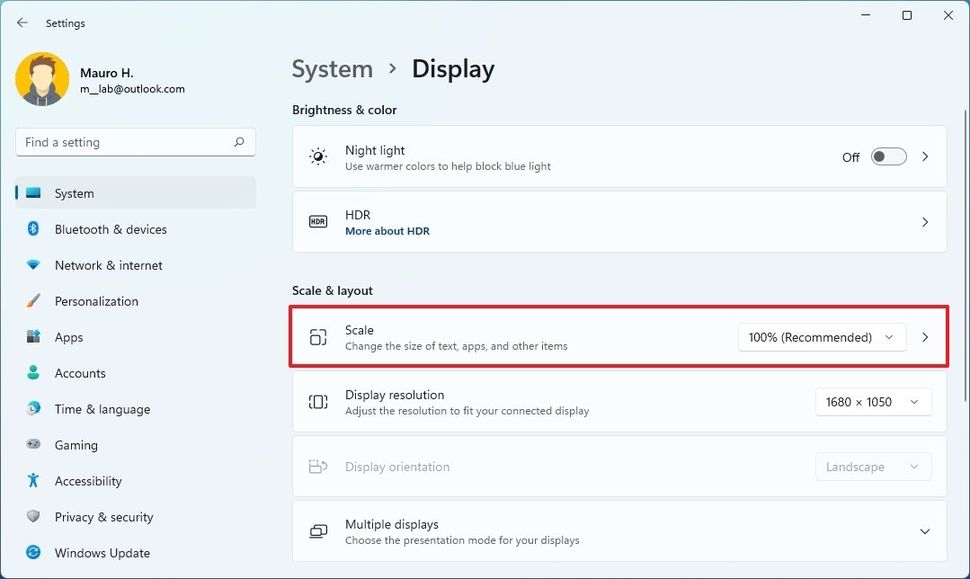The image size is (970, 579).
Task: Open the 100% (Recommended) scale dropdown
Action: coord(822,337)
